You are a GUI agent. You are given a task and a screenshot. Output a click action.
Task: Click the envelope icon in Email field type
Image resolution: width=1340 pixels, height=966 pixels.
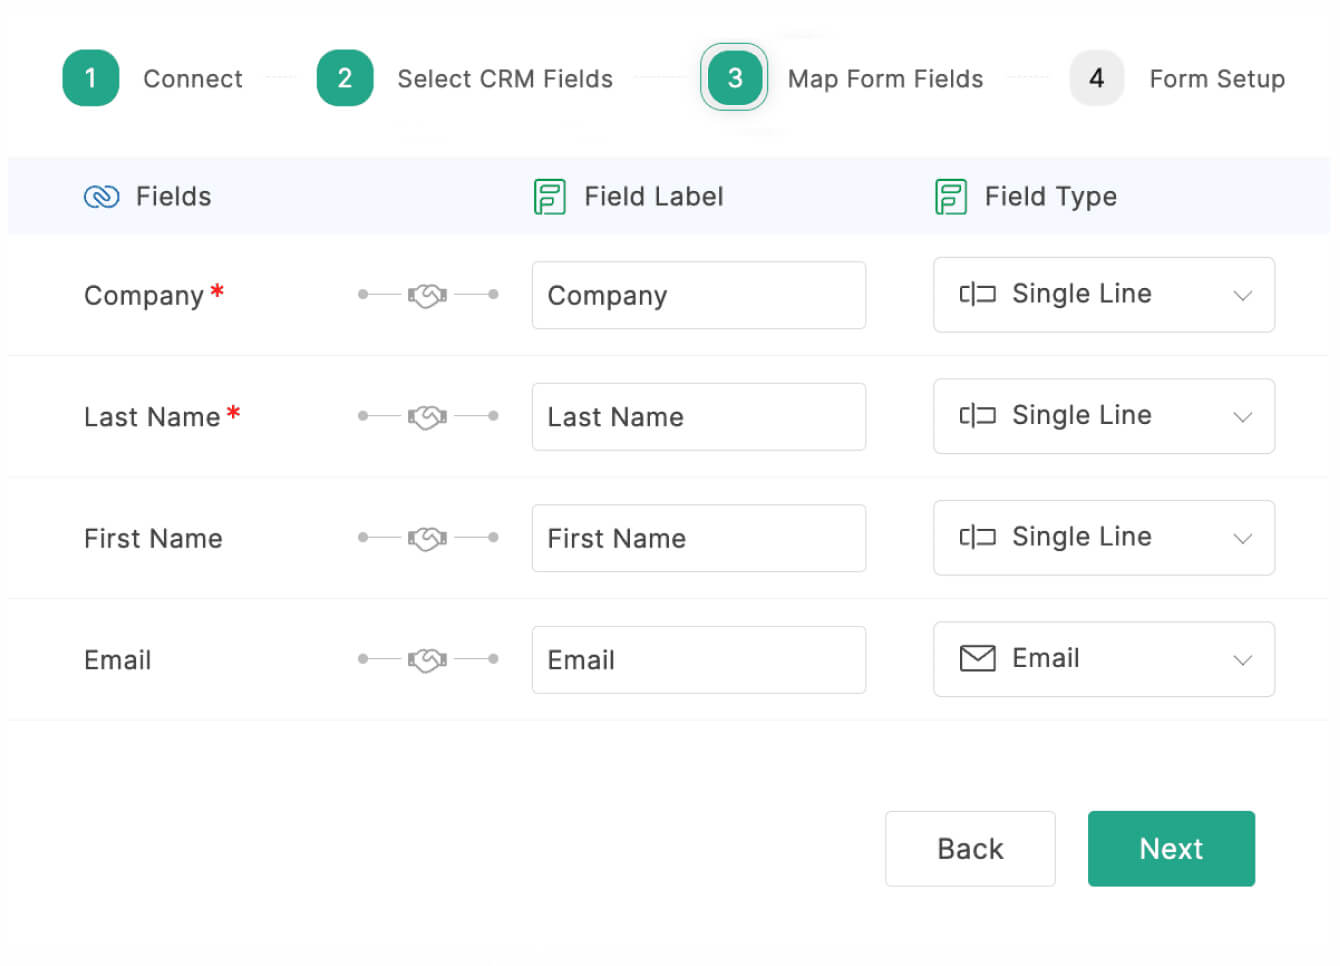(977, 658)
